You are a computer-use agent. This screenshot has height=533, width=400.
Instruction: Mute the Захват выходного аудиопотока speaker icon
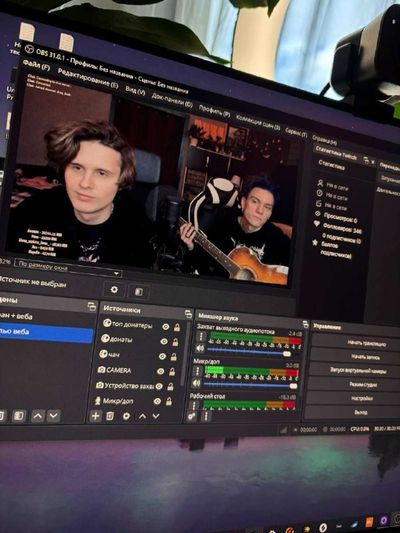pos(200,348)
